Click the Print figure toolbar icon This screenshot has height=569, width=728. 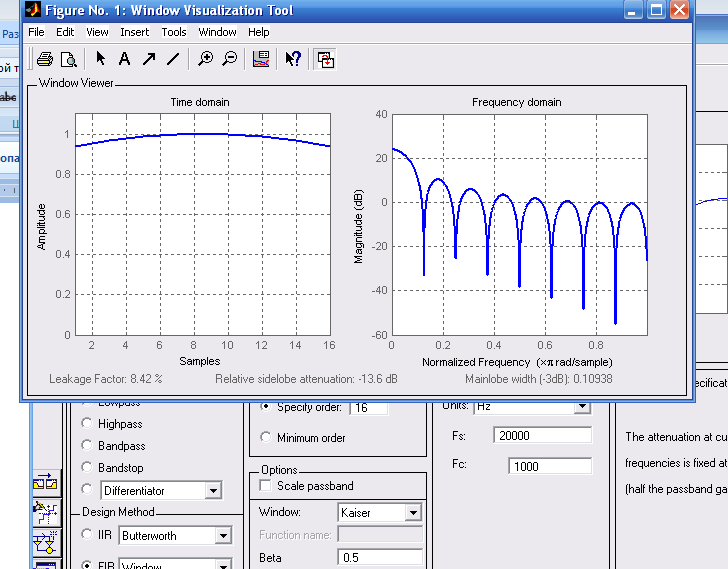(x=44, y=59)
